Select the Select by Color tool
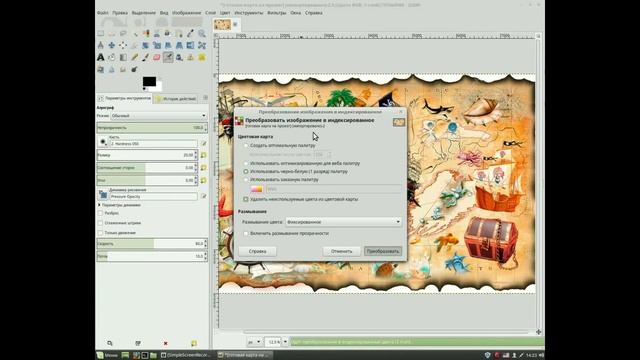This screenshot has width=640, height=360. point(146,33)
